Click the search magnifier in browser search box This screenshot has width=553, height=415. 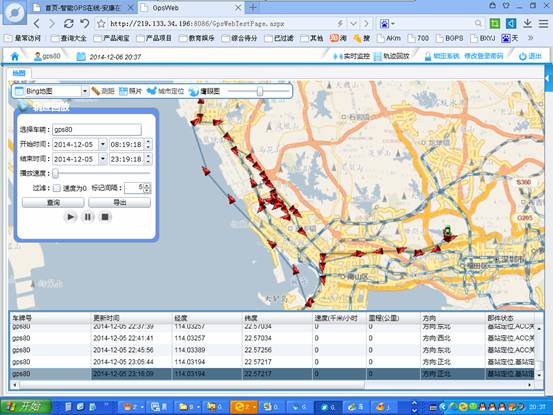(x=478, y=23)
